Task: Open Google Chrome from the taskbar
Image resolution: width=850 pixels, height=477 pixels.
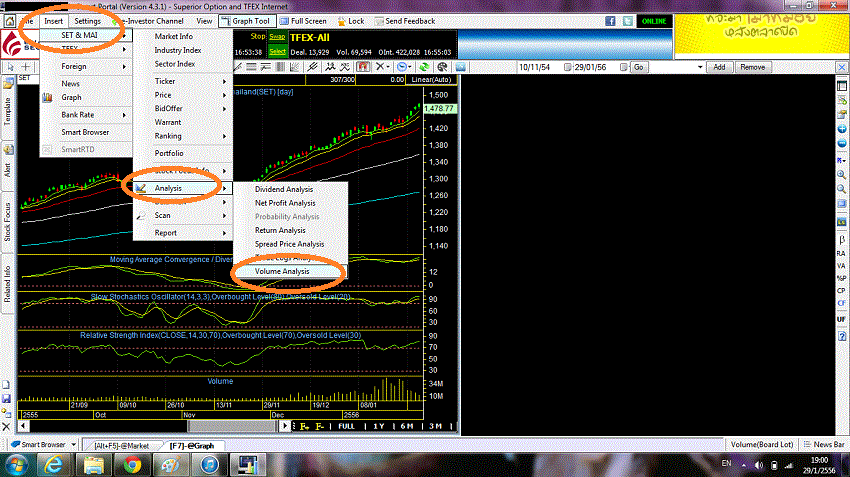Action: [x=132, y=465]
